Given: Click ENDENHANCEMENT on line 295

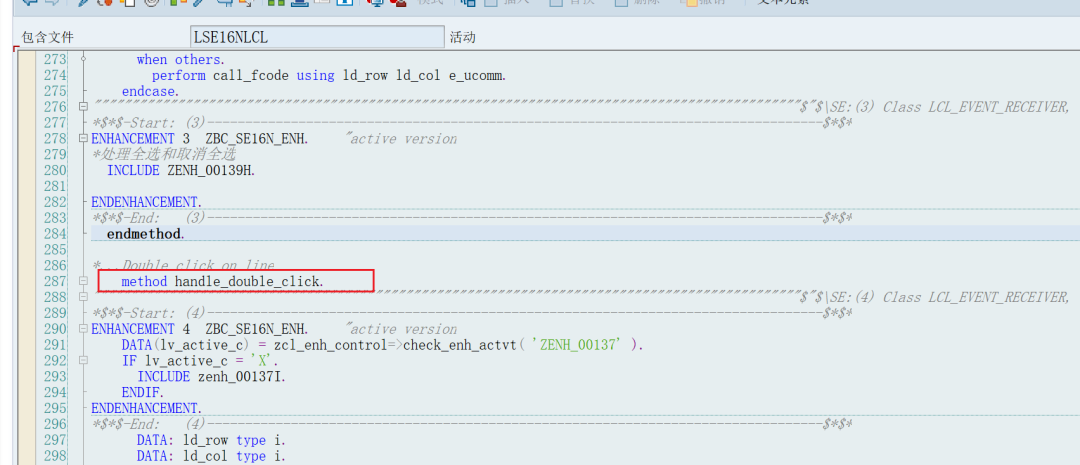Looking at the screenshot, I should point(147,408).
